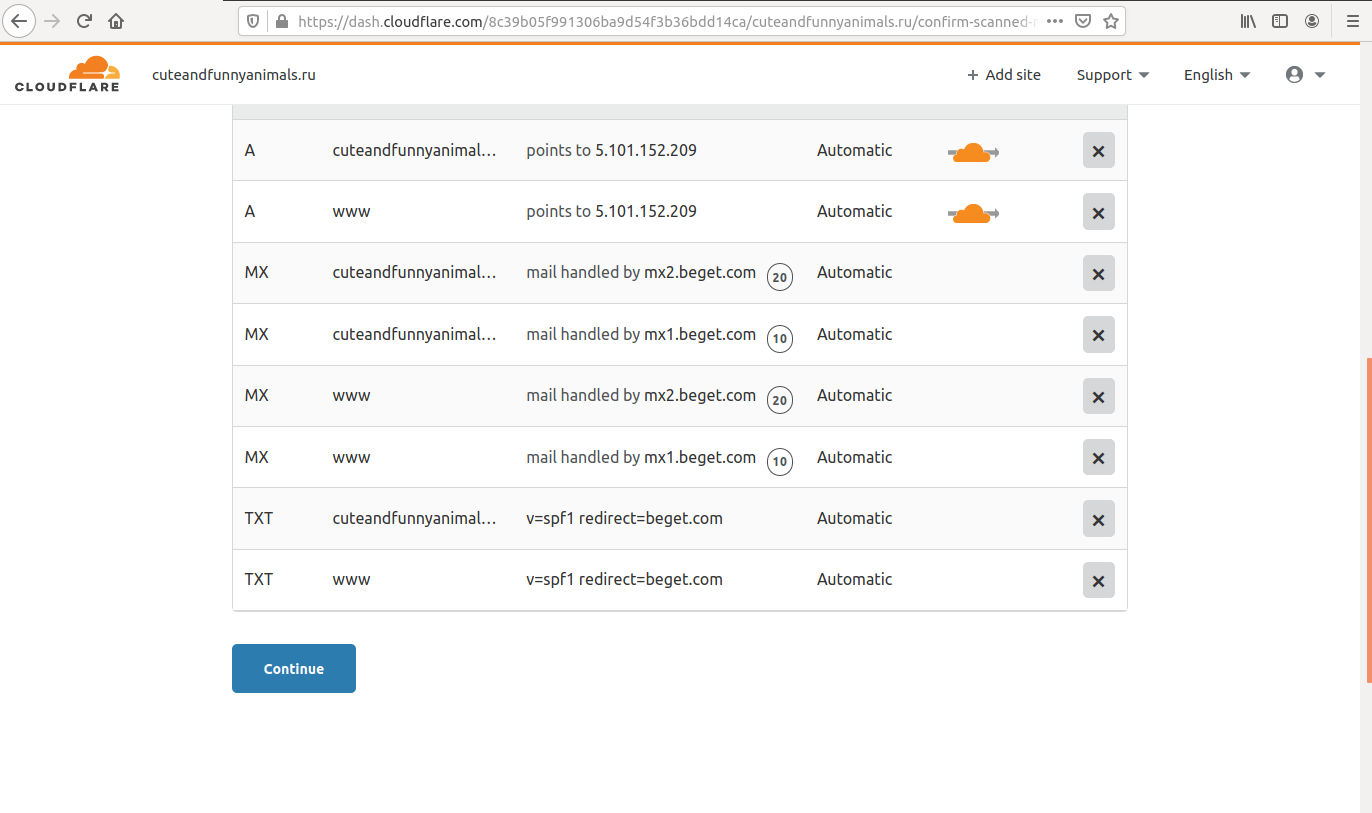Edit the TTL Automatic for the www TXT record
This screenshot has width=1372, height=813.
854,579
